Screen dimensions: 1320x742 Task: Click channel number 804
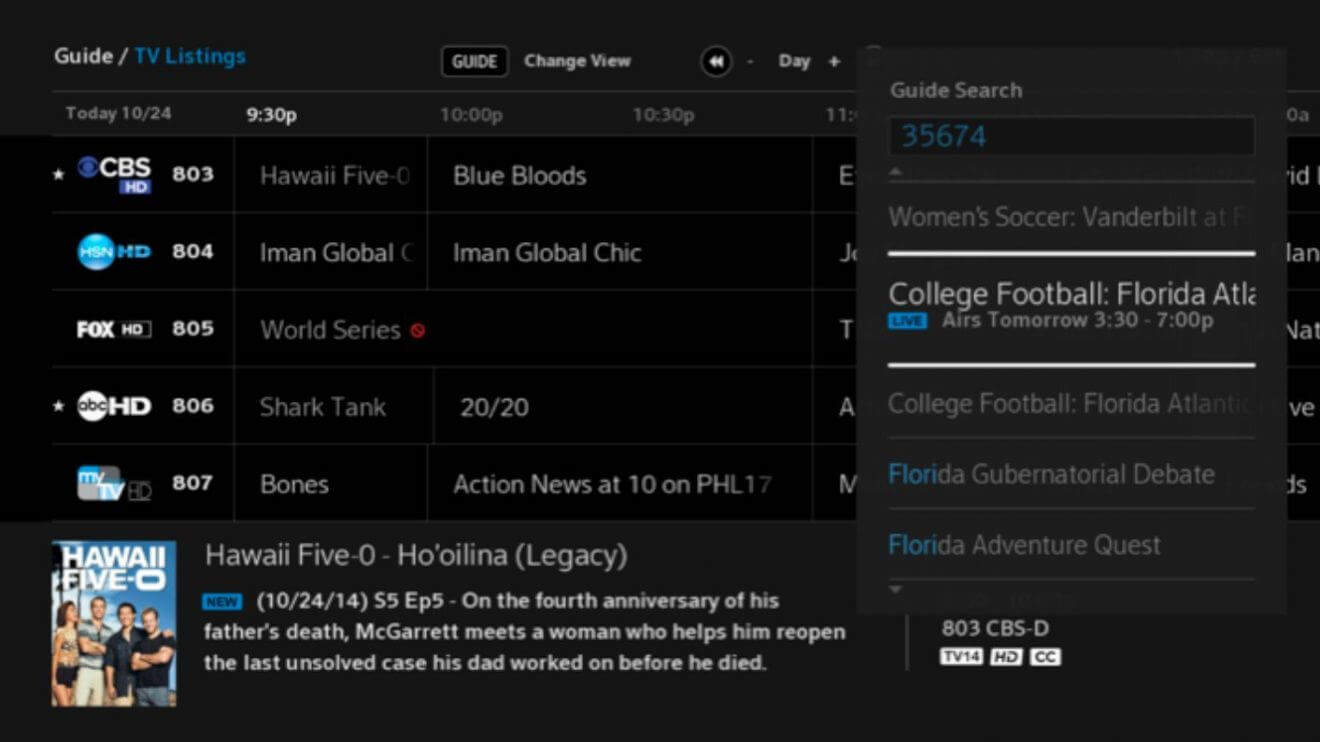193,251
